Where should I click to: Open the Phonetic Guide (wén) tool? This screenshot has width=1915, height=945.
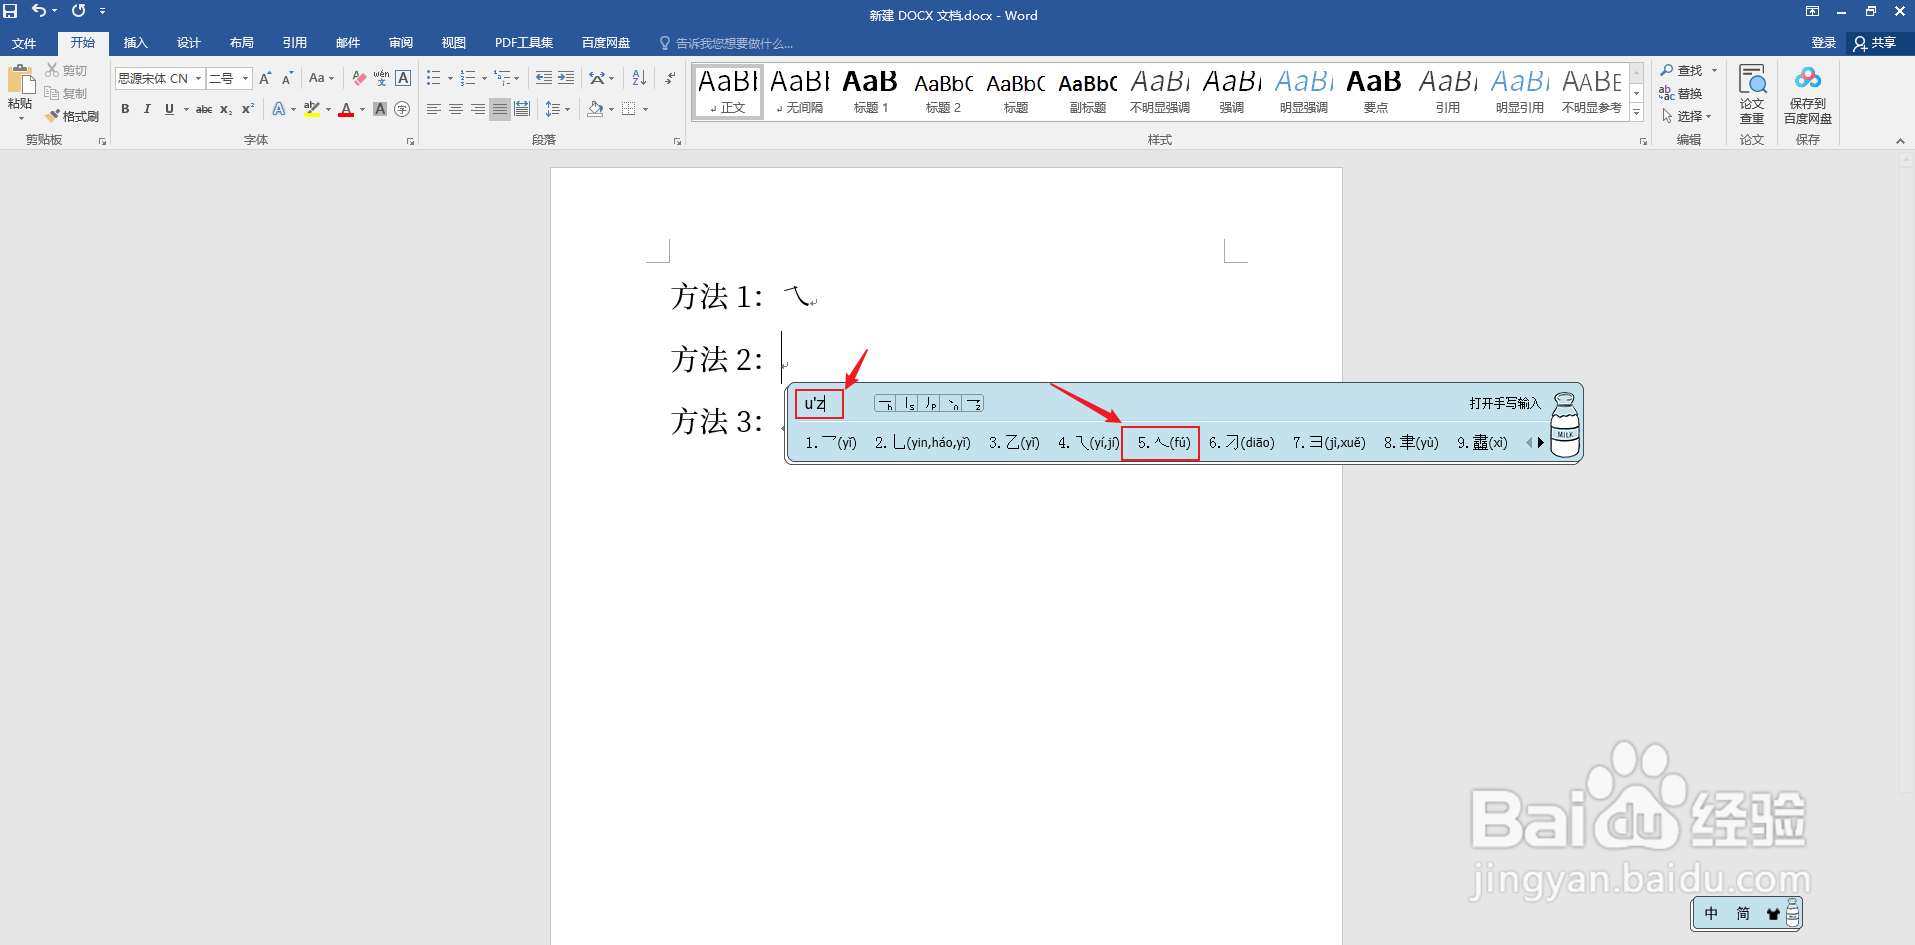381,78
